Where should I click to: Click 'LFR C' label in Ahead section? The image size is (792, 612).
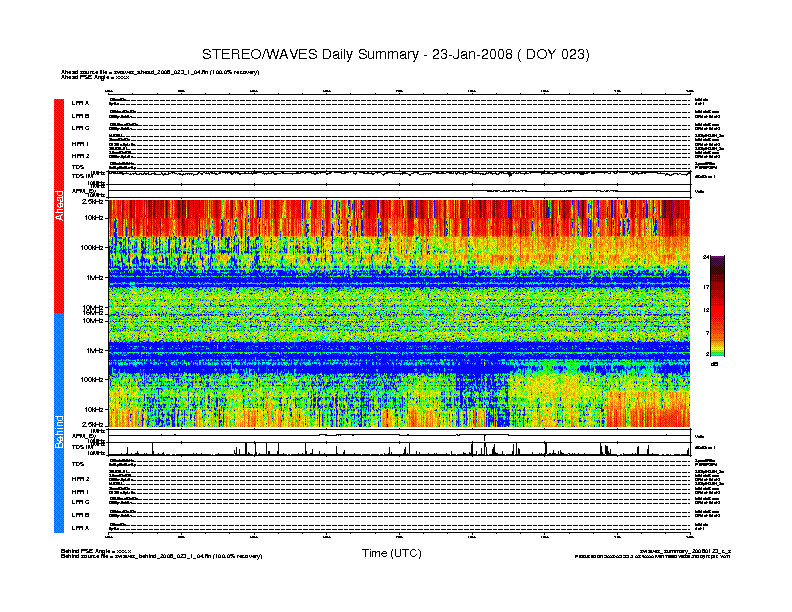point(80,128)
